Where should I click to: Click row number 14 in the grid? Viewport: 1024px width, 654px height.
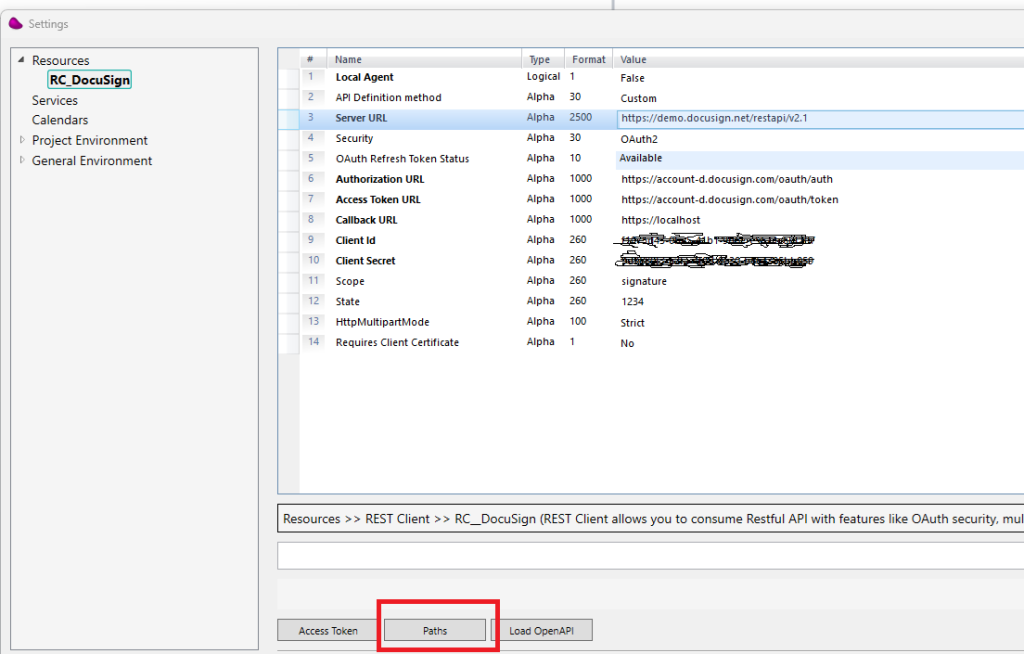point(313,342)
